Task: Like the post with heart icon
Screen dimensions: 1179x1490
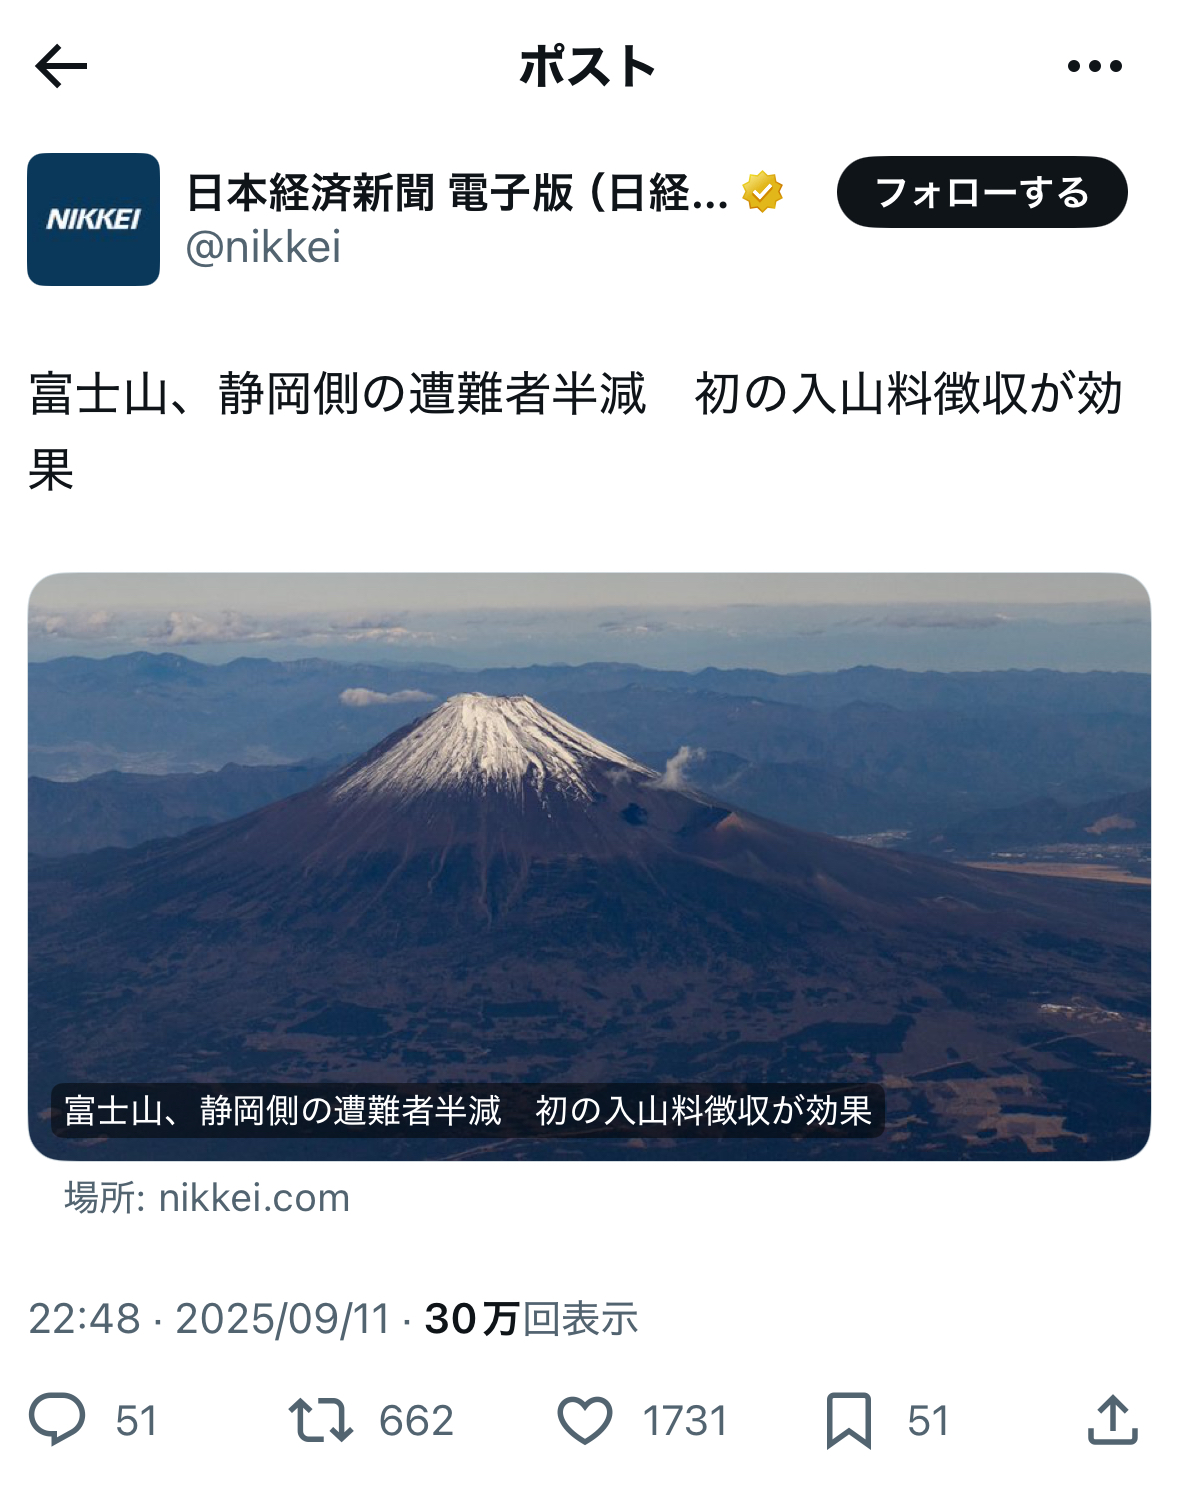Action: (x=584, y=1420)
